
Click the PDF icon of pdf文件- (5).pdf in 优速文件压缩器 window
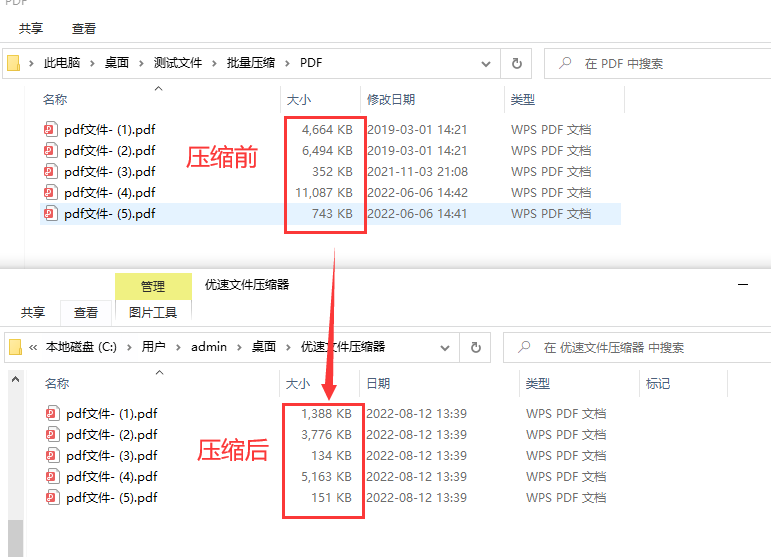pos(52,498)
